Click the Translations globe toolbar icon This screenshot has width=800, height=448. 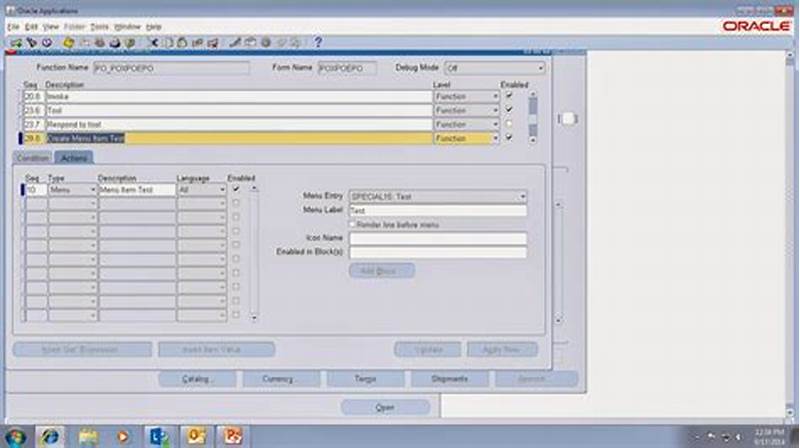point(265,43)
